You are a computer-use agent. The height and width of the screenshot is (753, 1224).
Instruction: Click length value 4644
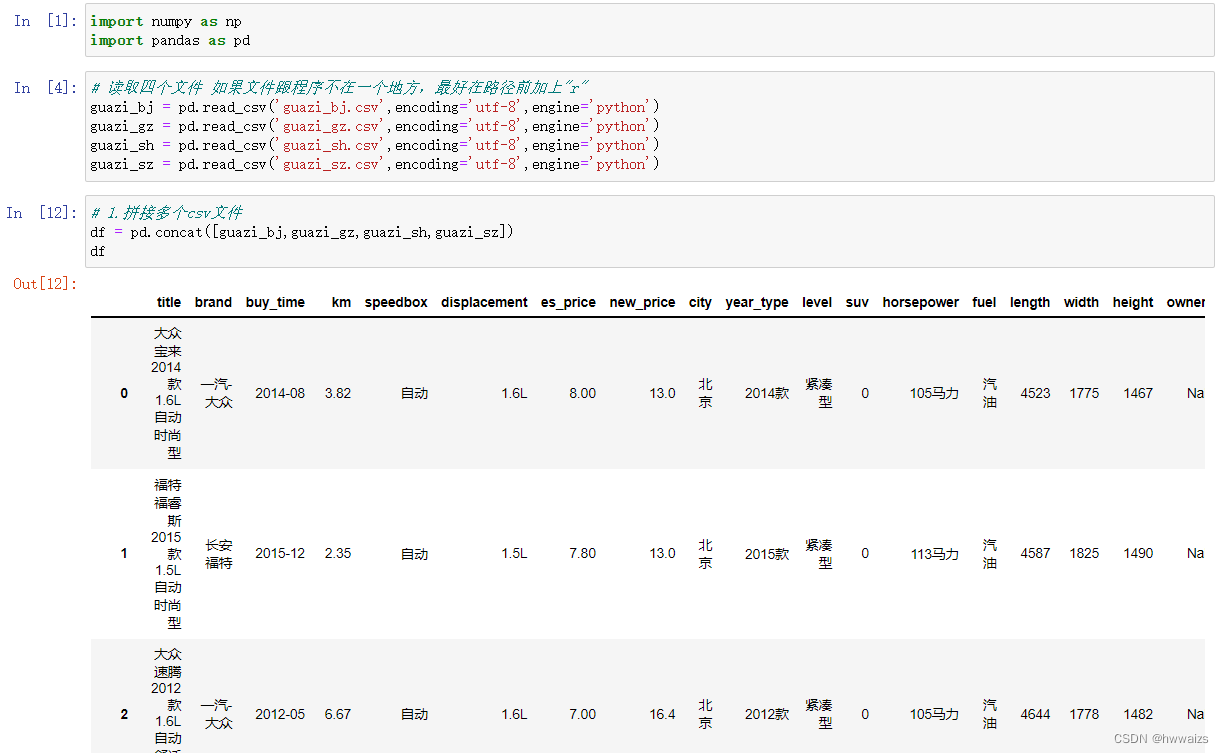coord(1035,714)
